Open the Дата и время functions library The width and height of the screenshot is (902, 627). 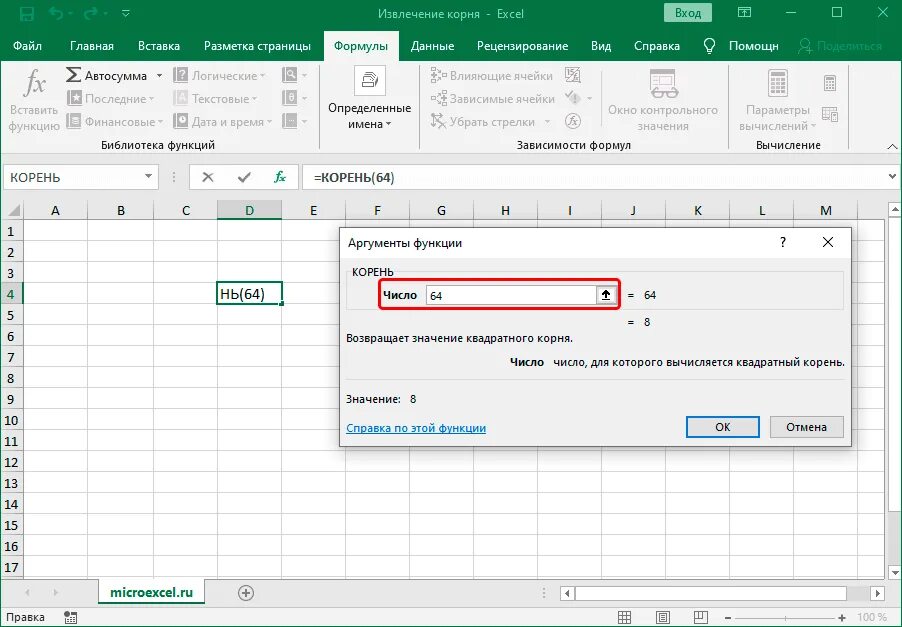point(223,121)
